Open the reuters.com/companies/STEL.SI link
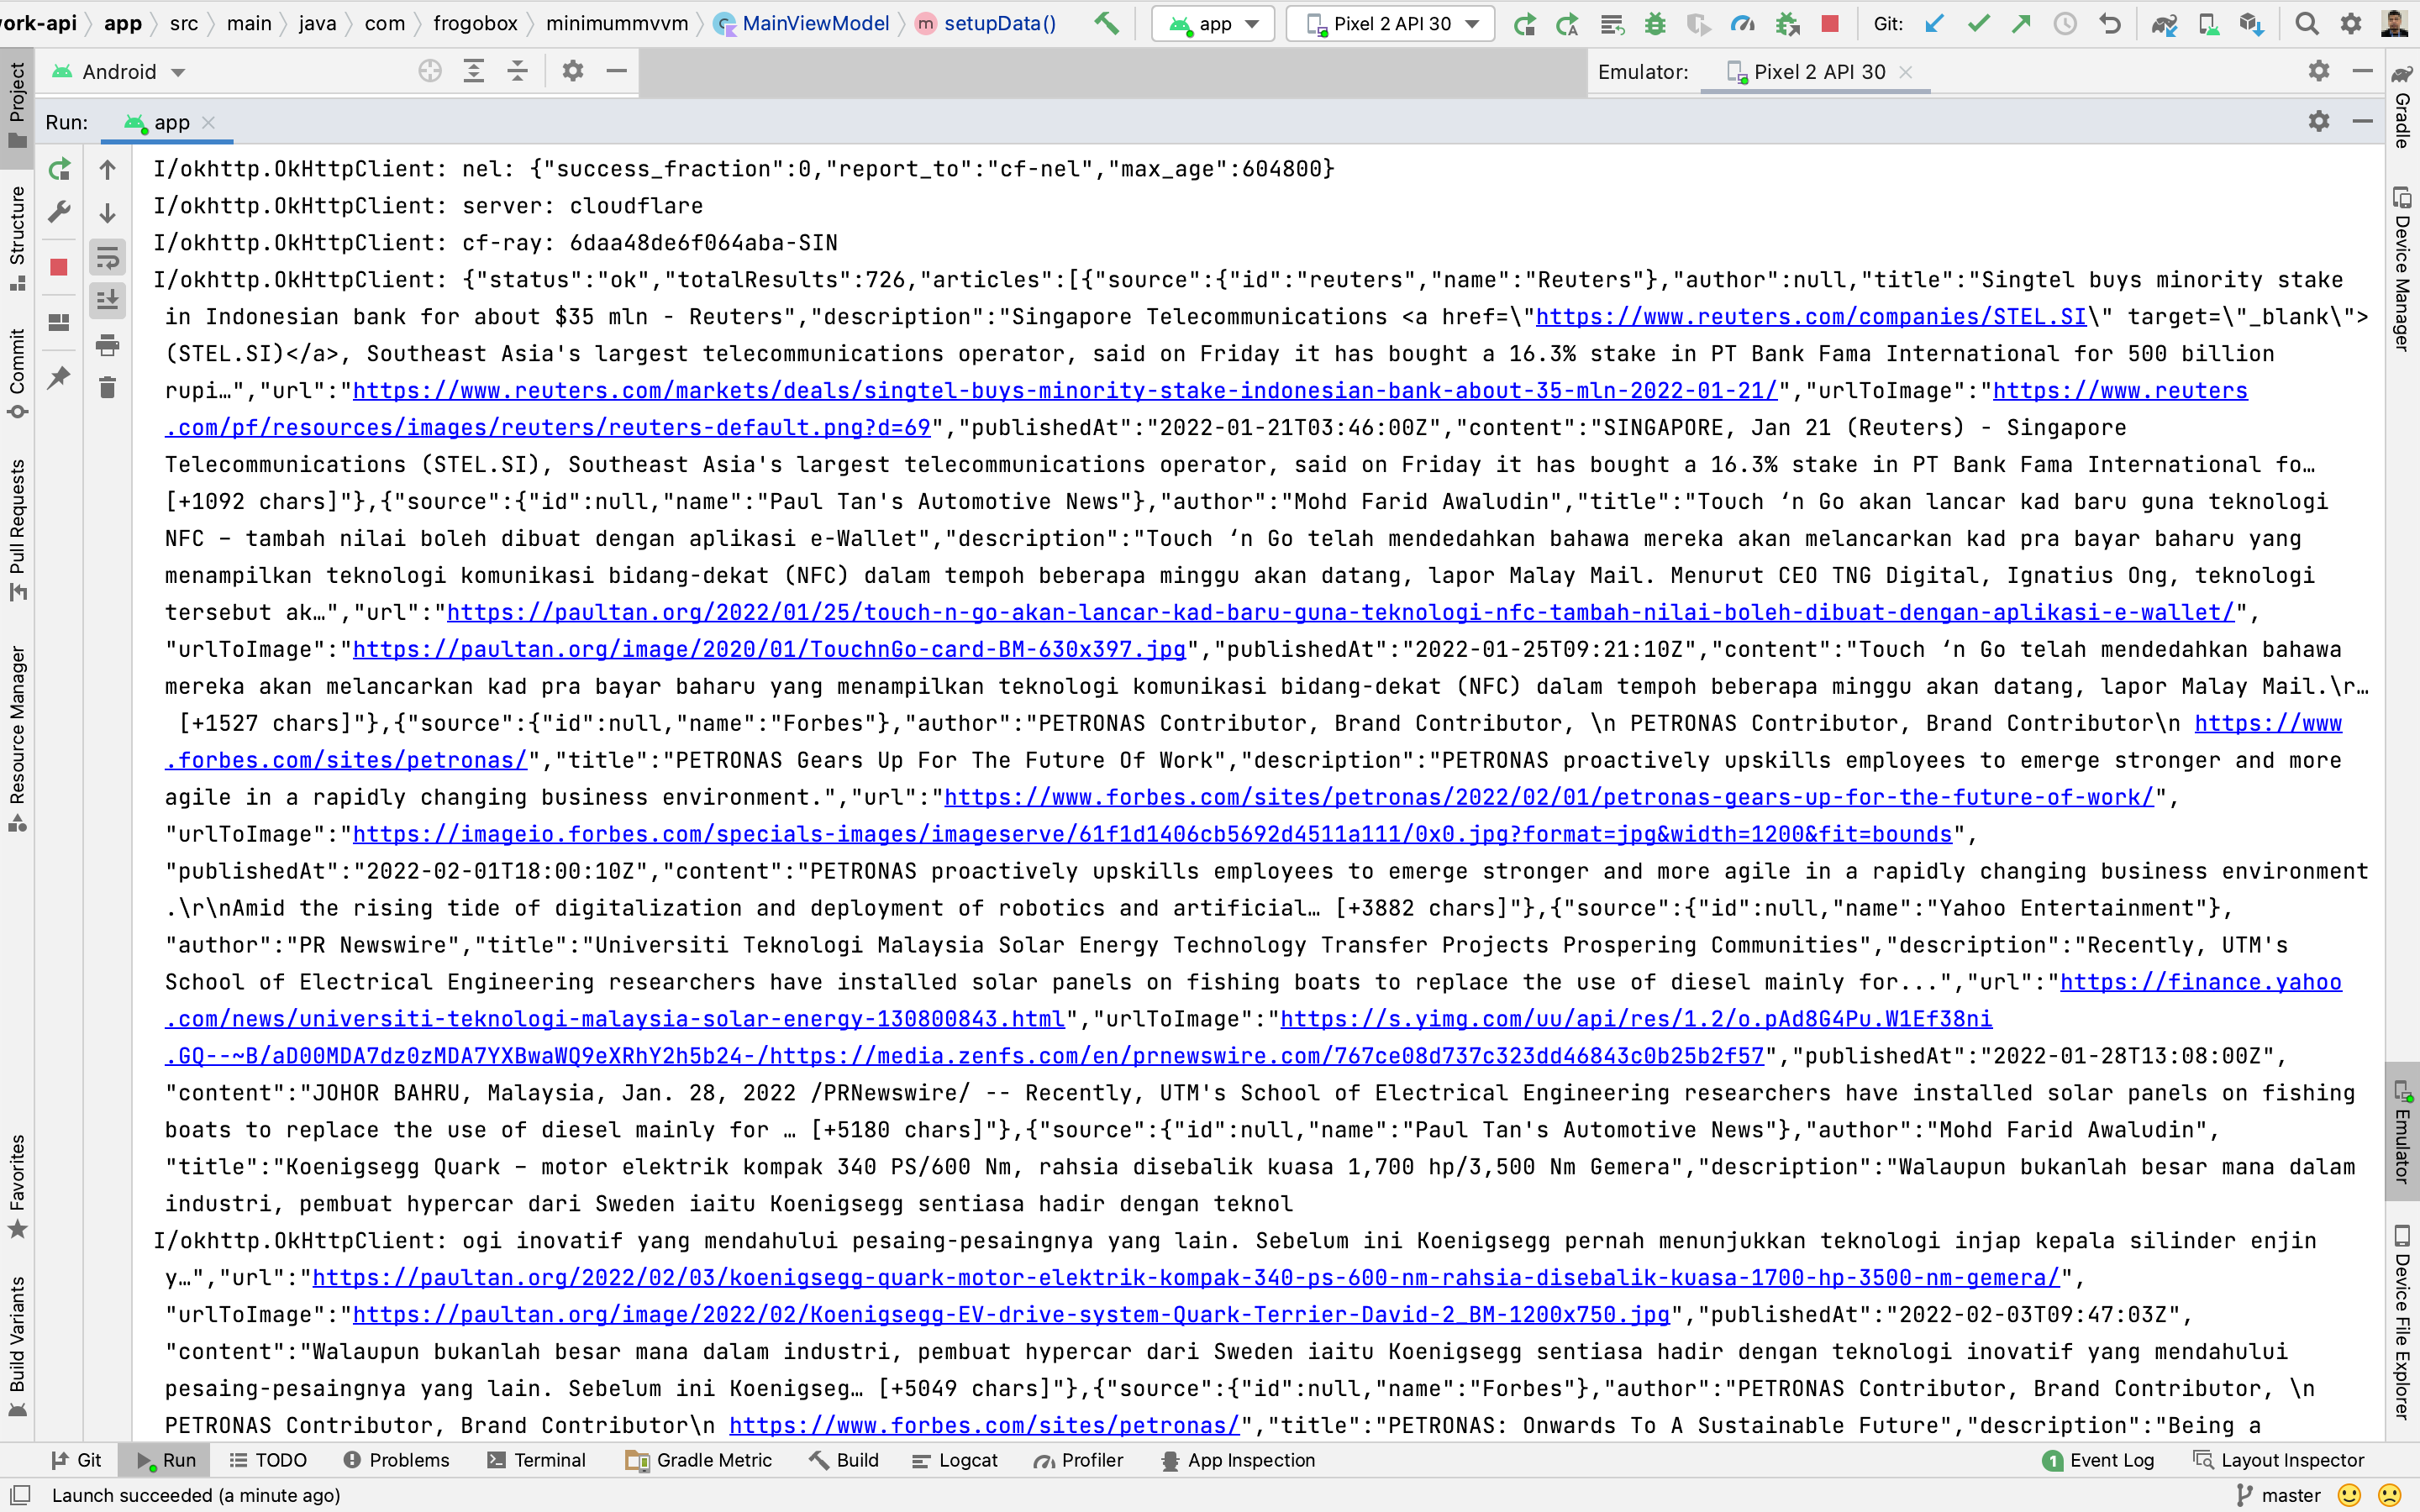 click(1810, 317)
